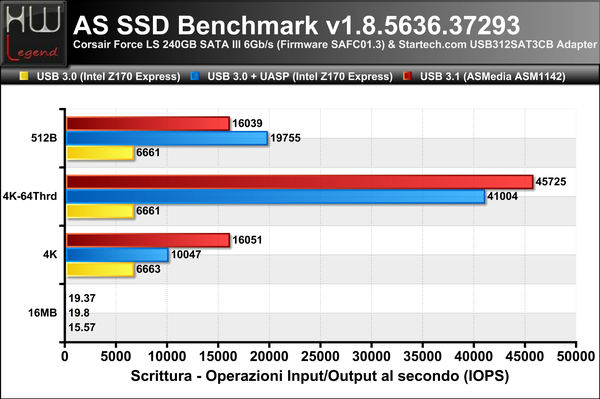Click the yellow USB 3.0 legend swatch

click(x=24, y=76)
